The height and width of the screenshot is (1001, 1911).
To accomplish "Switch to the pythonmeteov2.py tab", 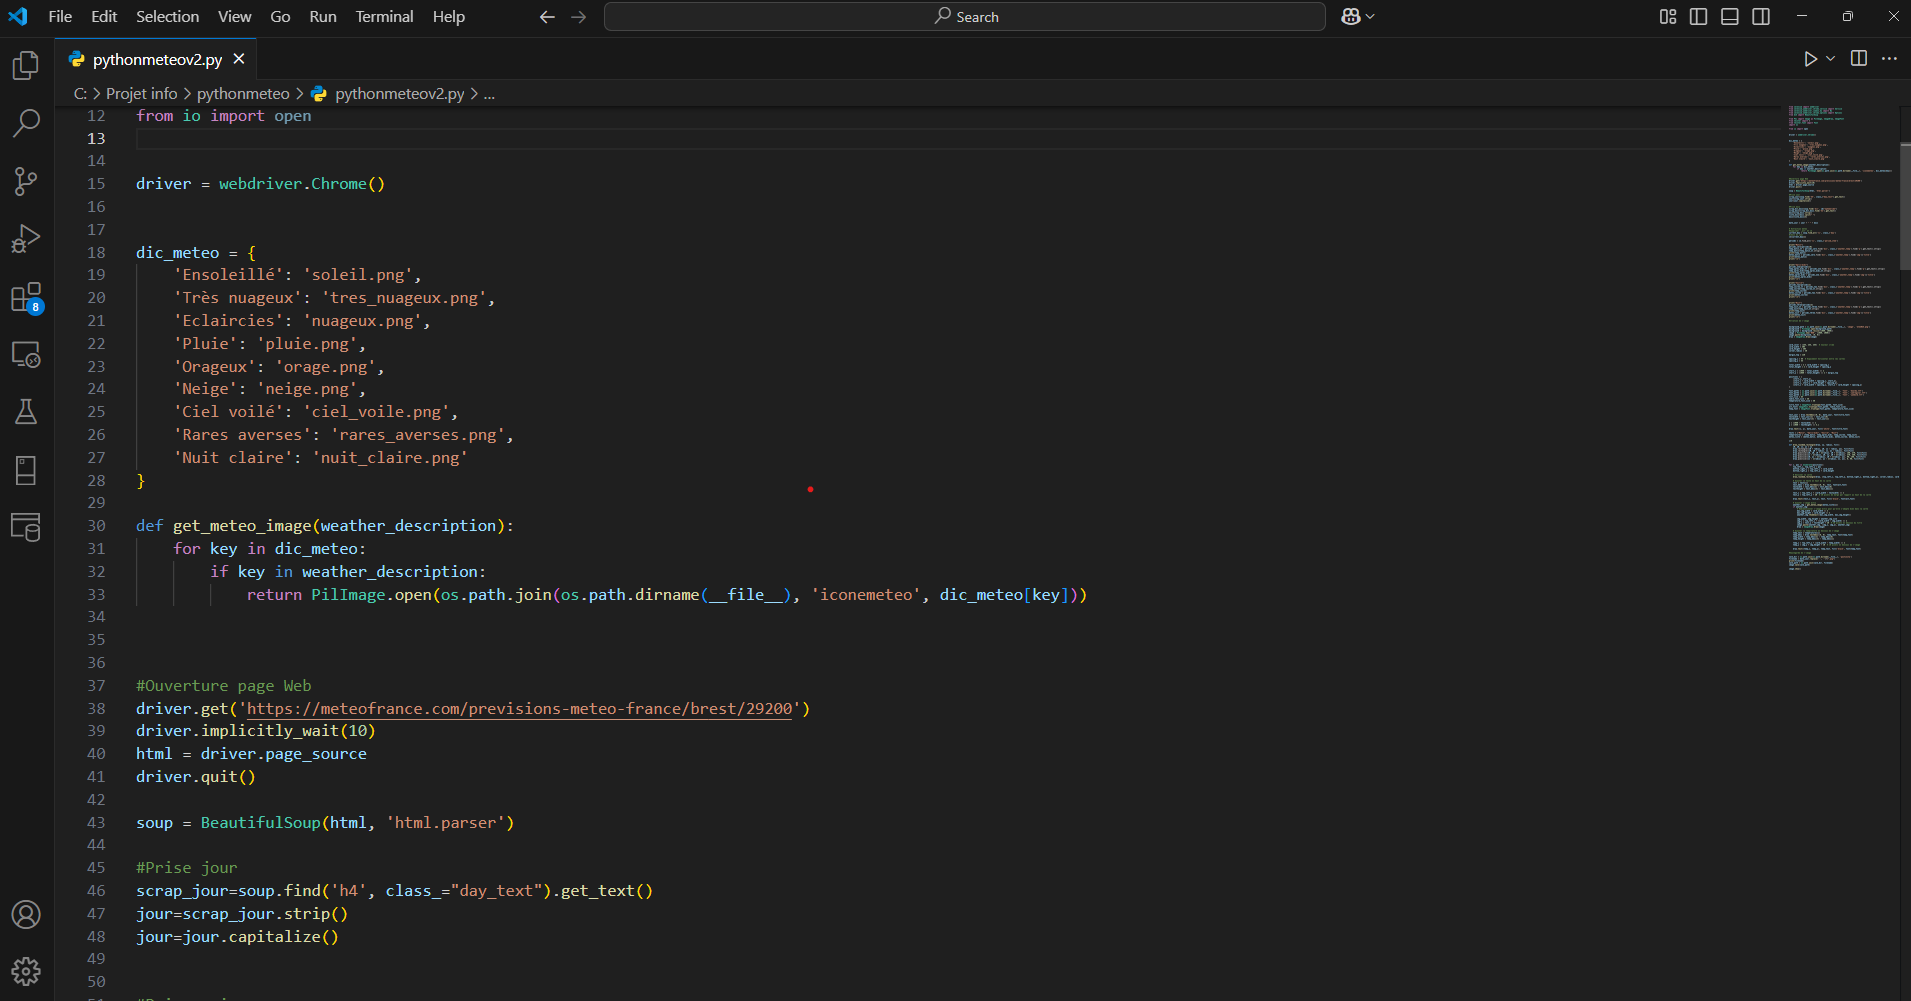I will click(x=157, y=60).
